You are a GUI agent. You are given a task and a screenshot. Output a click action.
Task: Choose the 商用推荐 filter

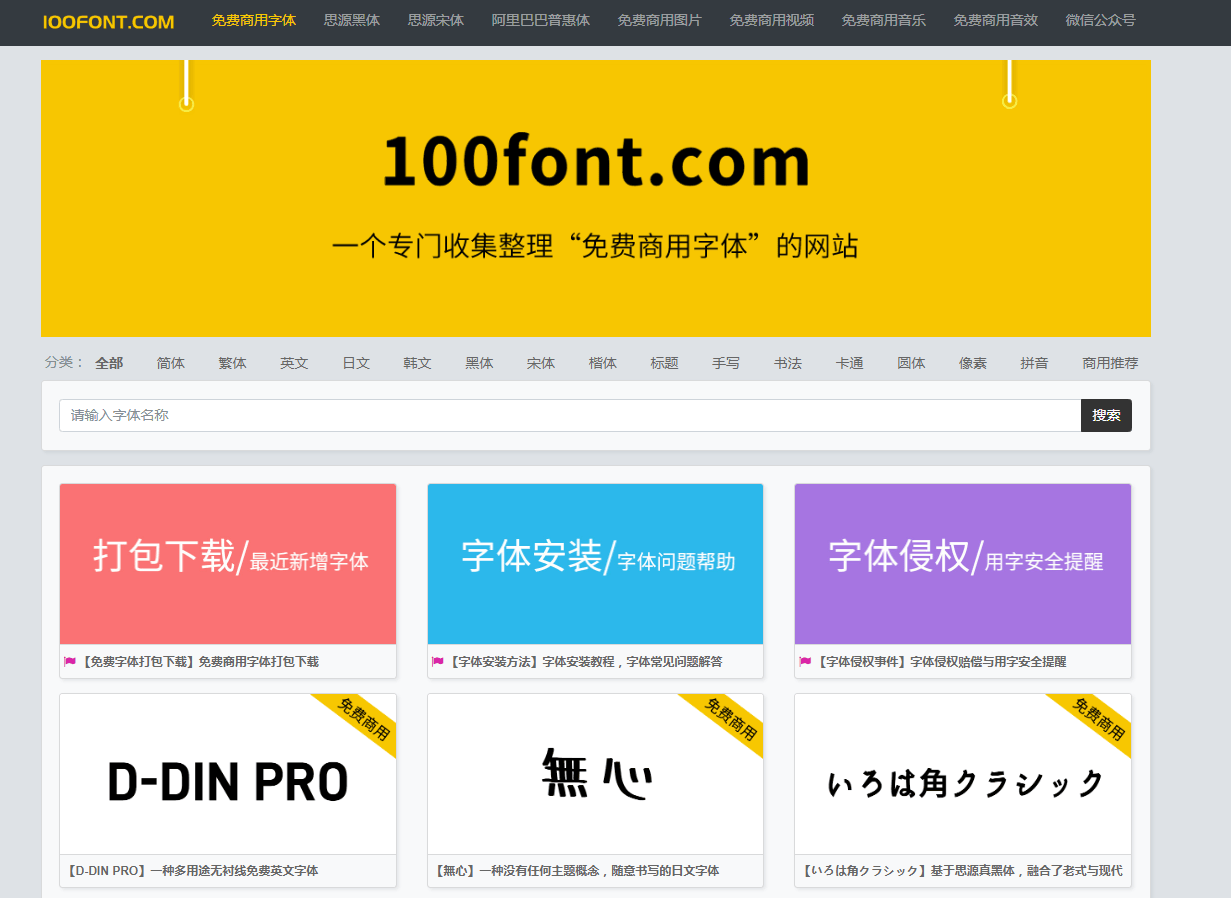pyautogui.click(x=1110, y=363)
